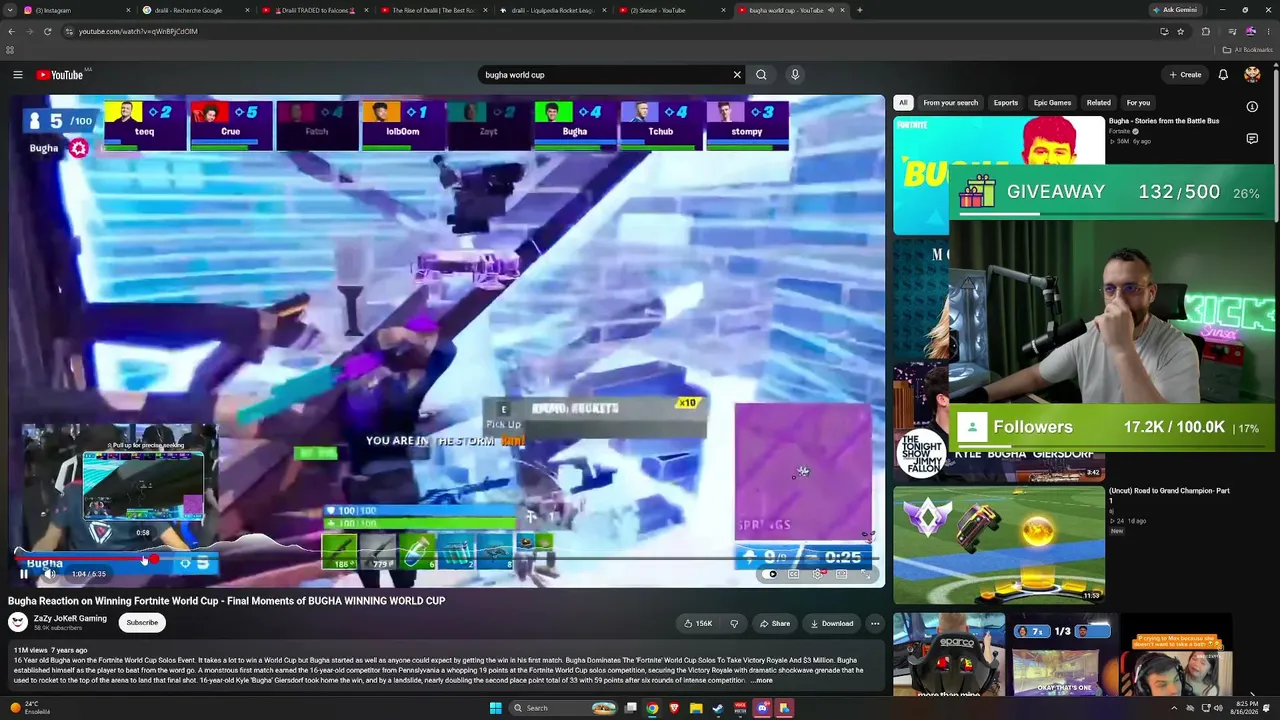Image resolution: width=1280 pixels, height=720 pixels.
Task: Click the Windows taskbar Search box
Action: point(563,708)
